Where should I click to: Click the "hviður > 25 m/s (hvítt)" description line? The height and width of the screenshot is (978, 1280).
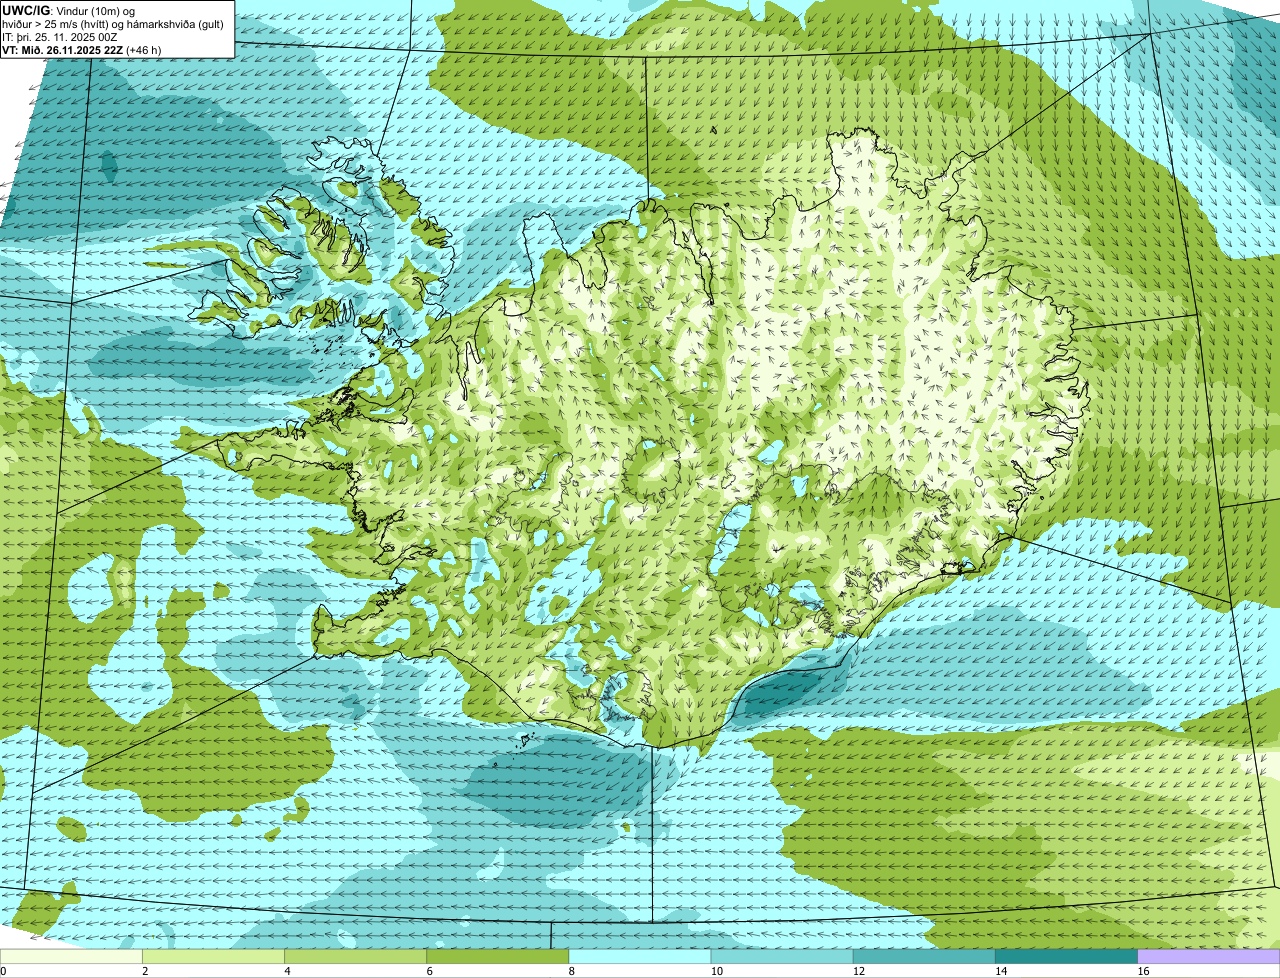(x=113, y=23)
